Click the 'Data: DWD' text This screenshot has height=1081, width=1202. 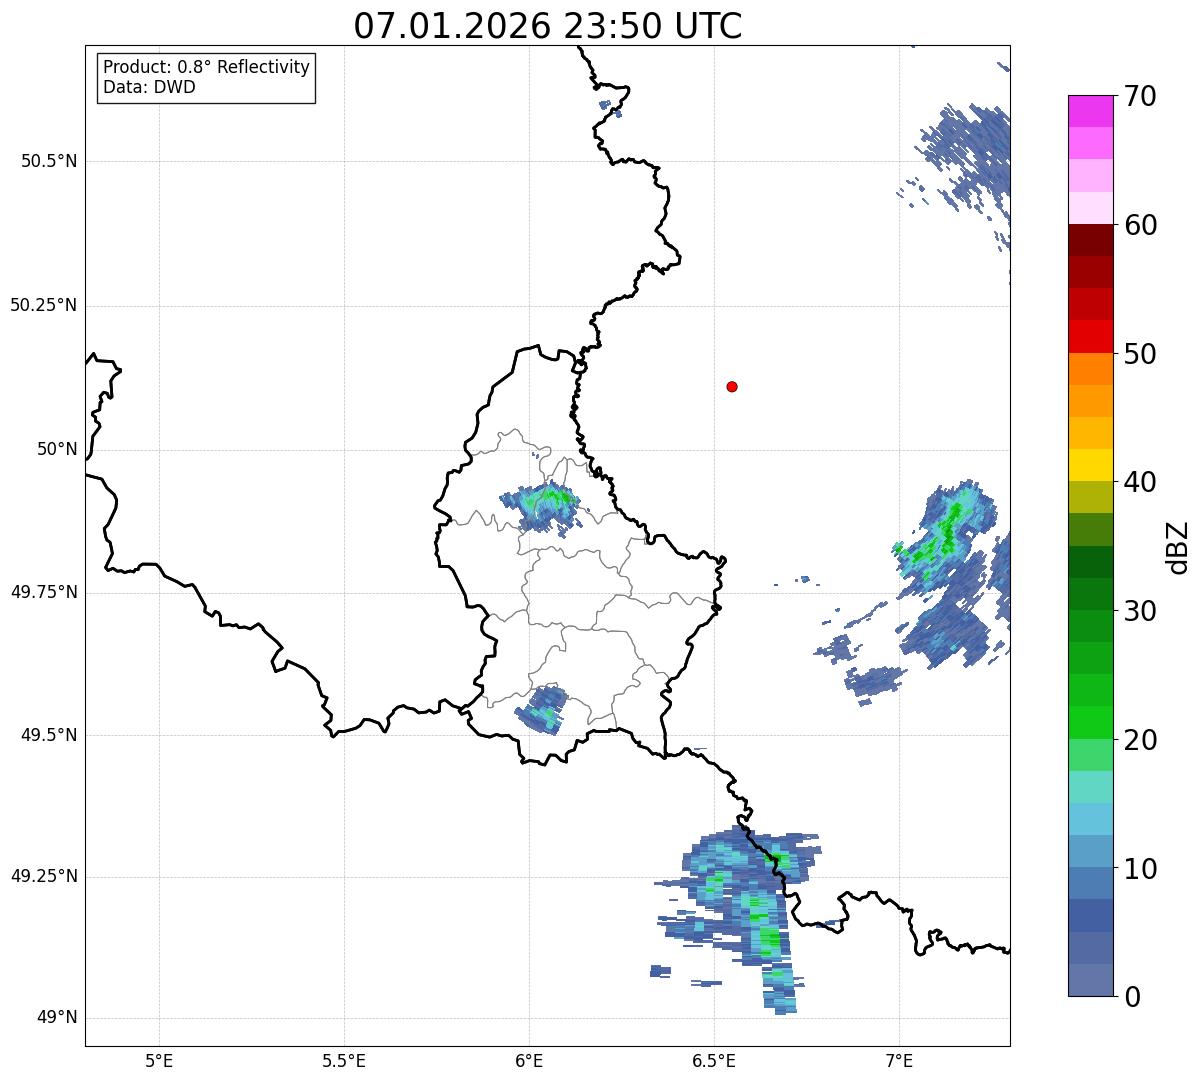pos(149,87)
